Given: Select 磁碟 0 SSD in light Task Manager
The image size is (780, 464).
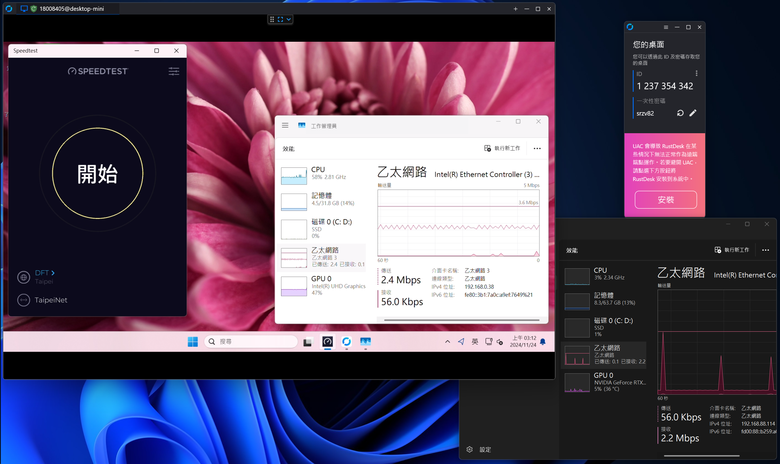Looking at the screenshot, I should tap(323, 228).
